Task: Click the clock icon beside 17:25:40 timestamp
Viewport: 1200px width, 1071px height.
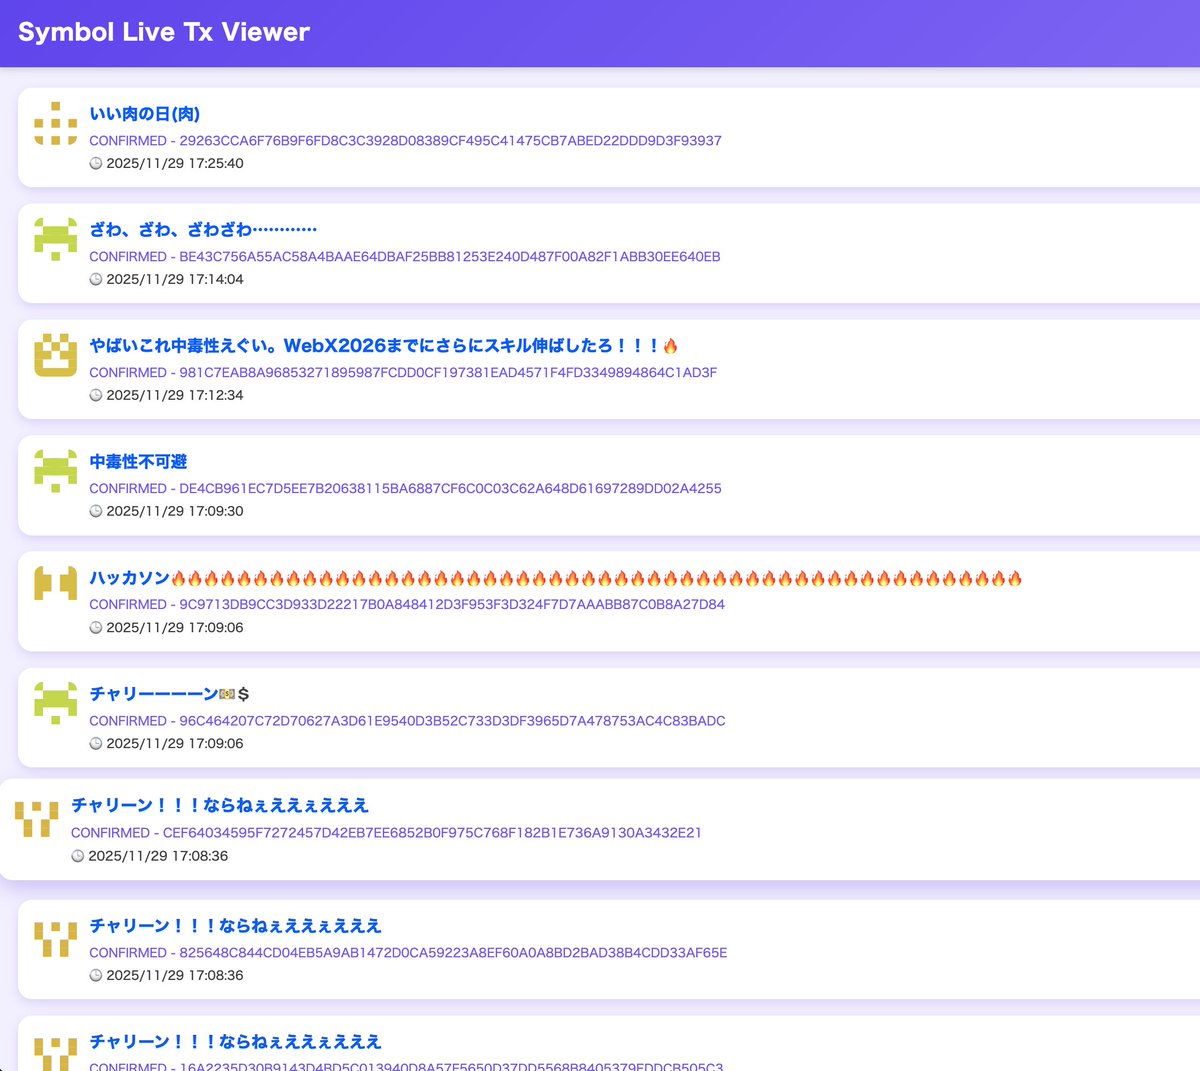Action: click(96, 163)
